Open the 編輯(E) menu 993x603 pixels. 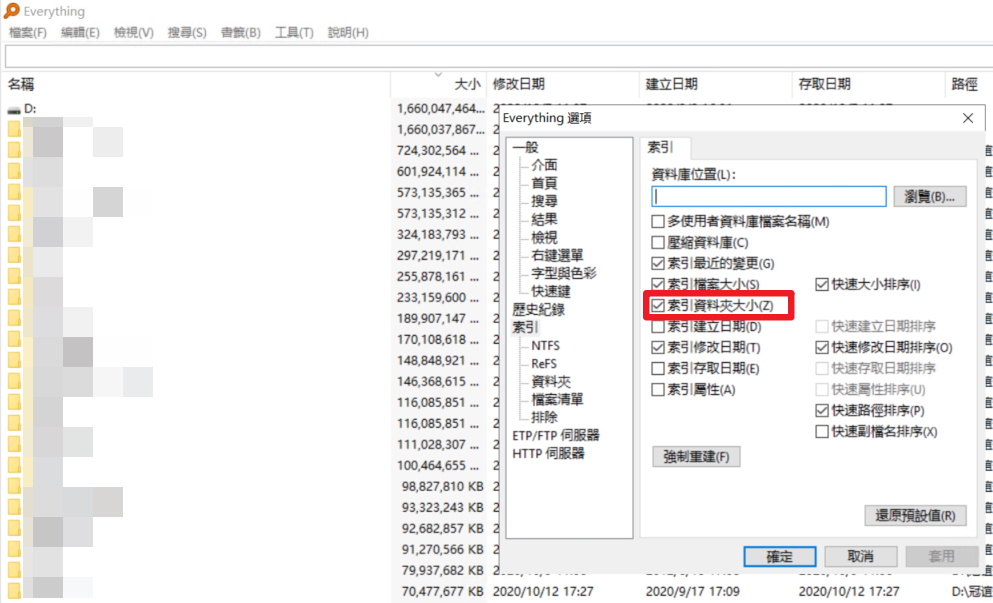80,32
